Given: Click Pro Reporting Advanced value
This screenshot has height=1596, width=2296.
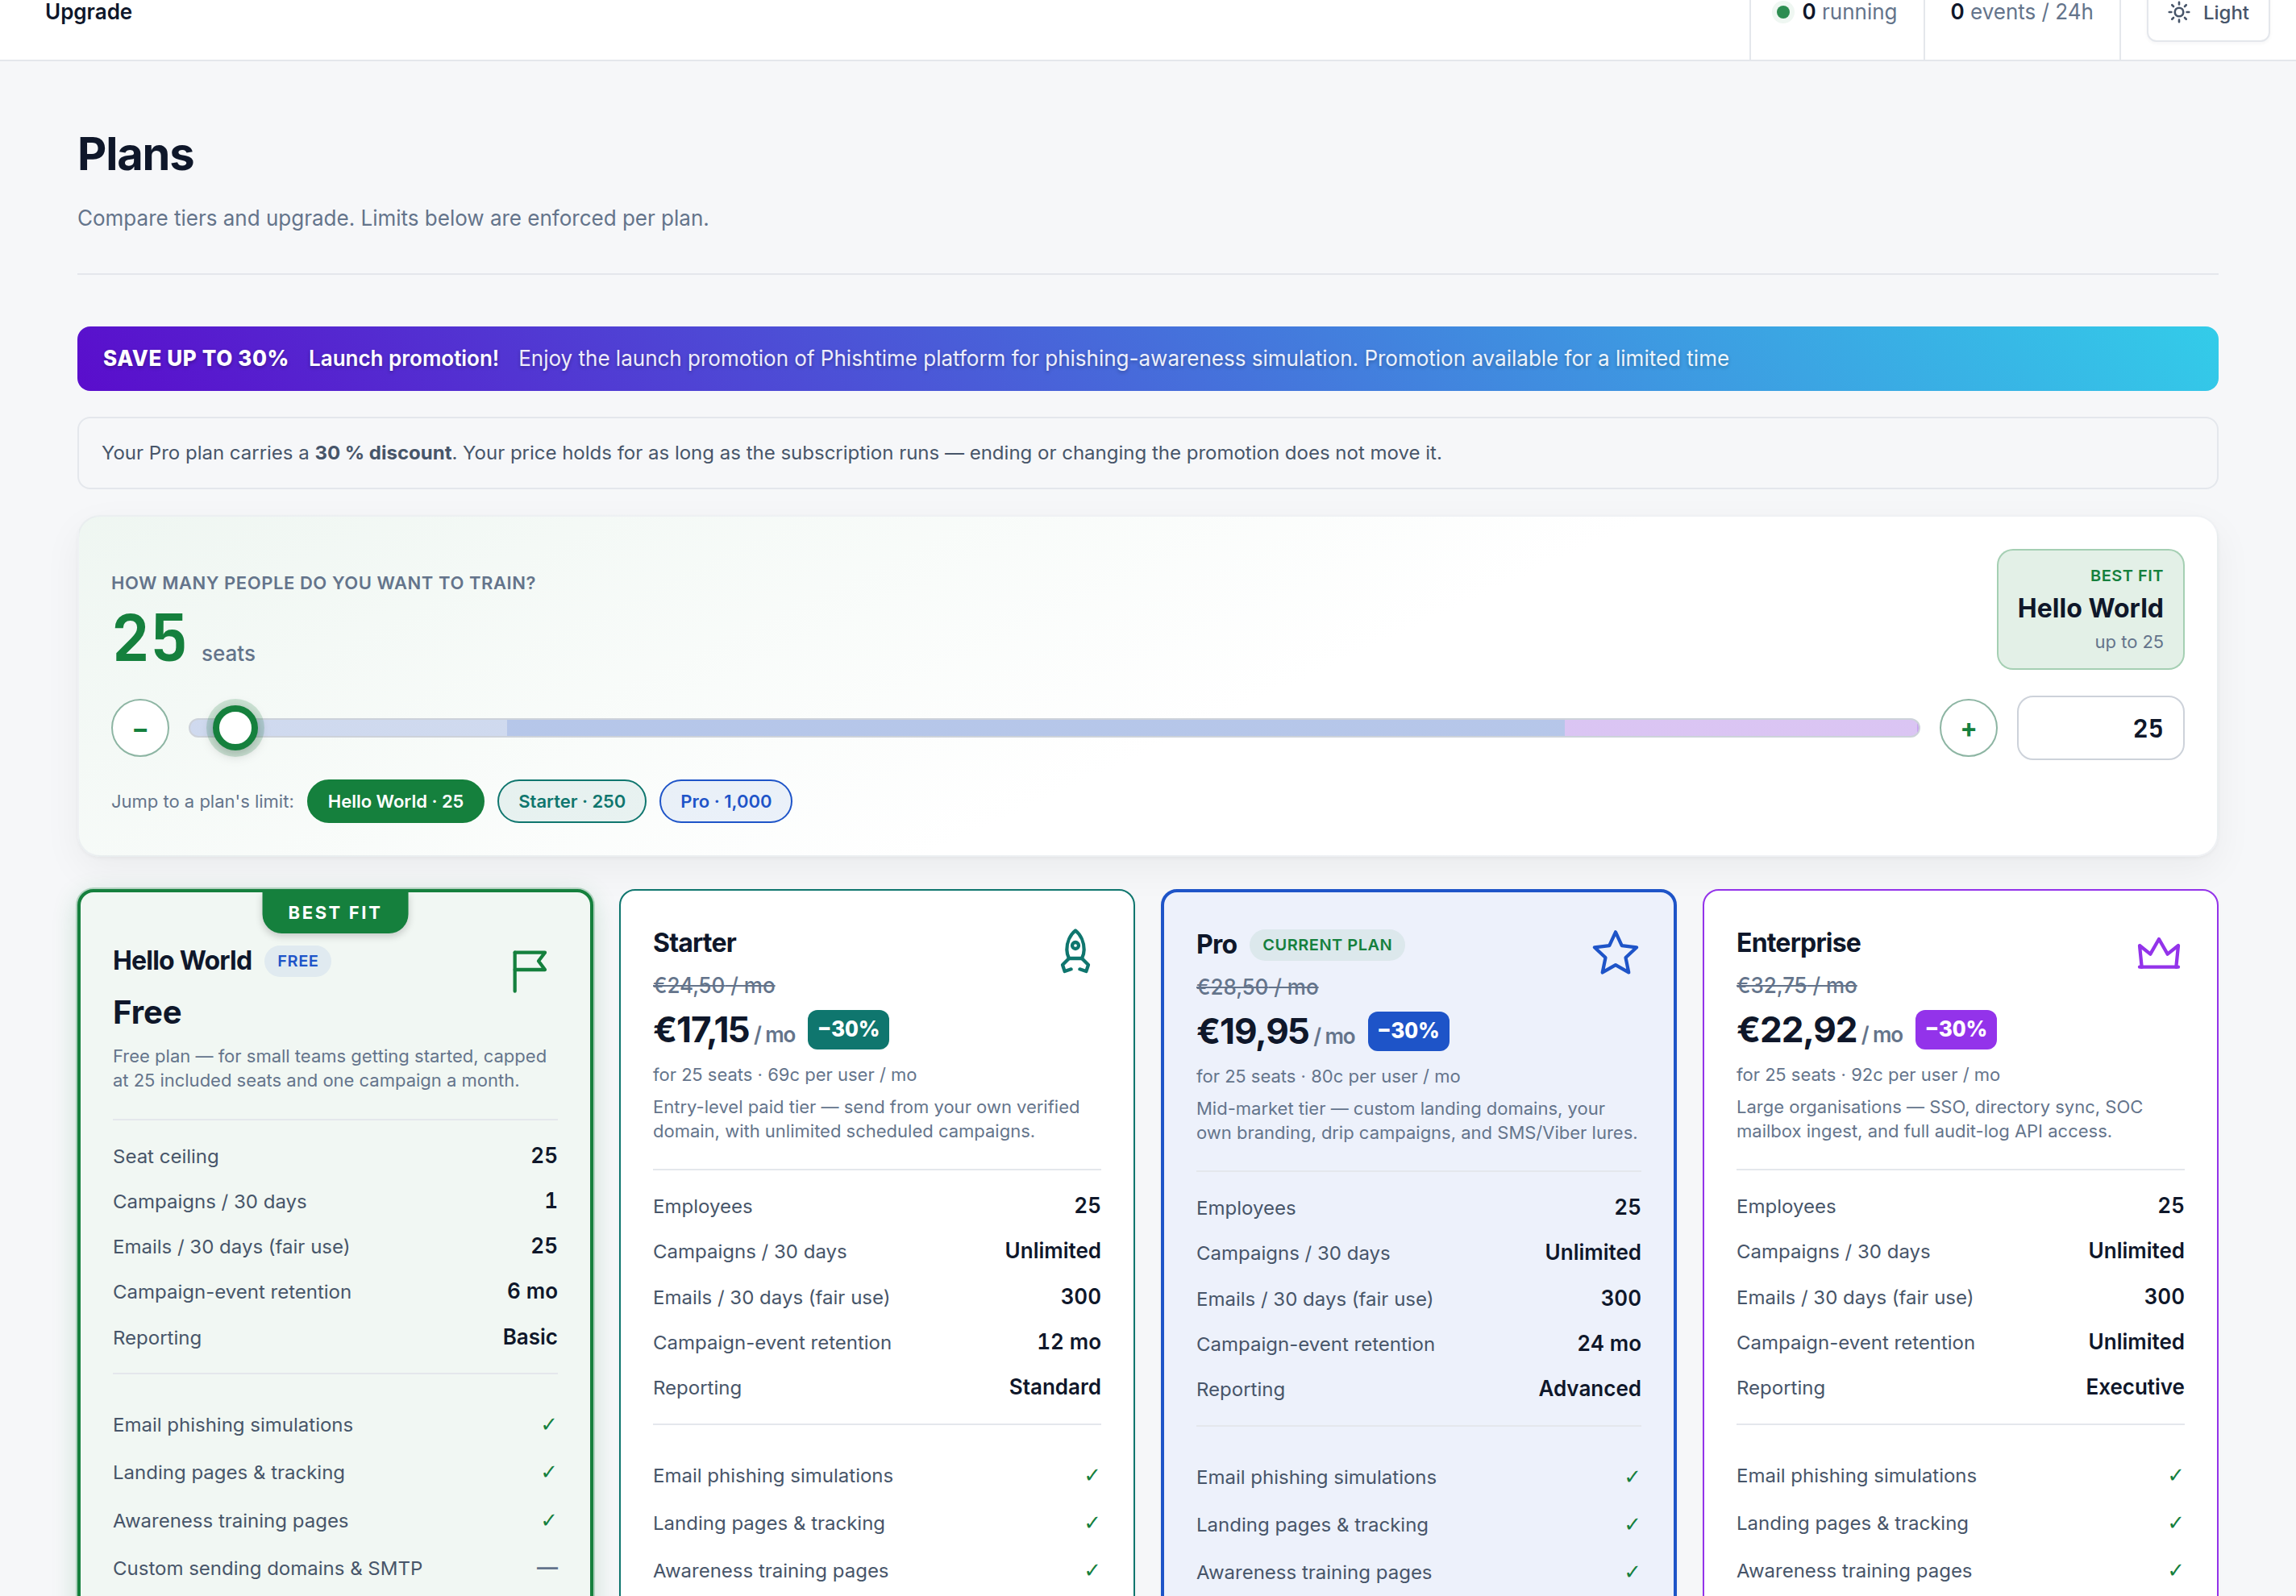Looking at the screenshot, I should click(x=1589, y=1389).
